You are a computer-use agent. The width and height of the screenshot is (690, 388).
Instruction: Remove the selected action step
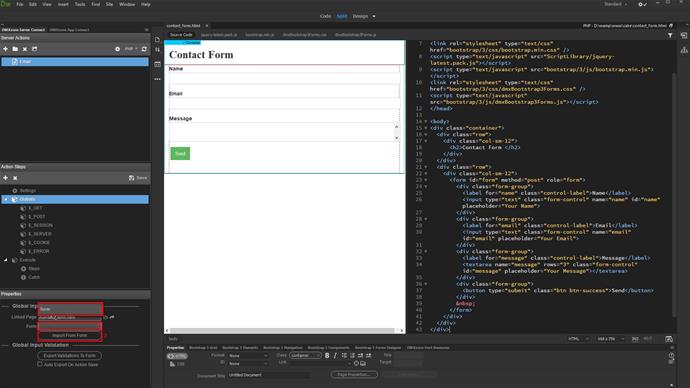15,178
